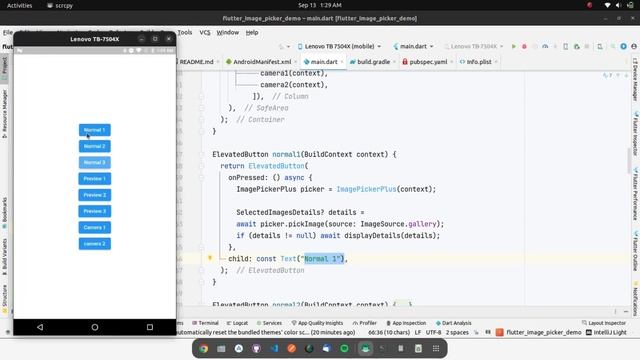Open Spotify from the dock

click(344, 349)
